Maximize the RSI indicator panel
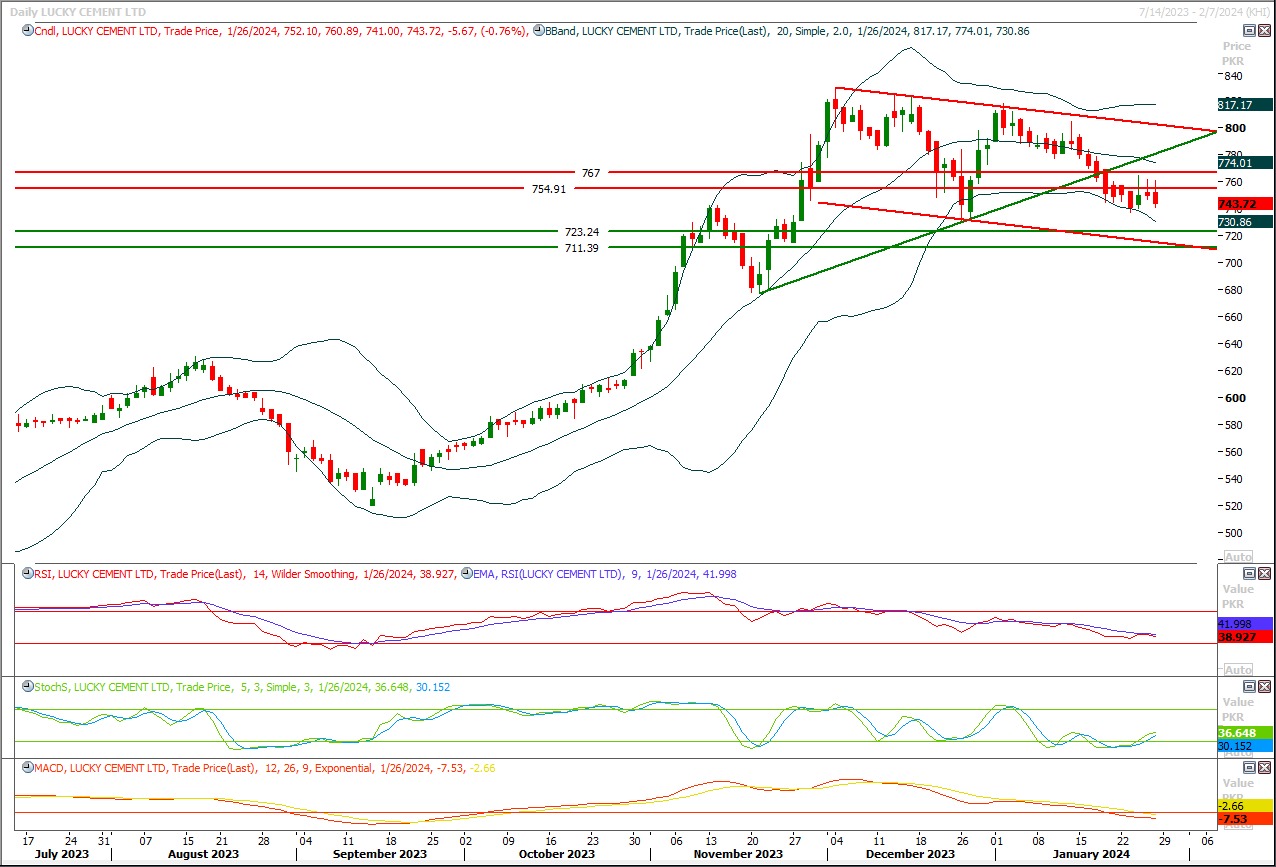Screen dimensions: 1276x867 point(1249,573)
